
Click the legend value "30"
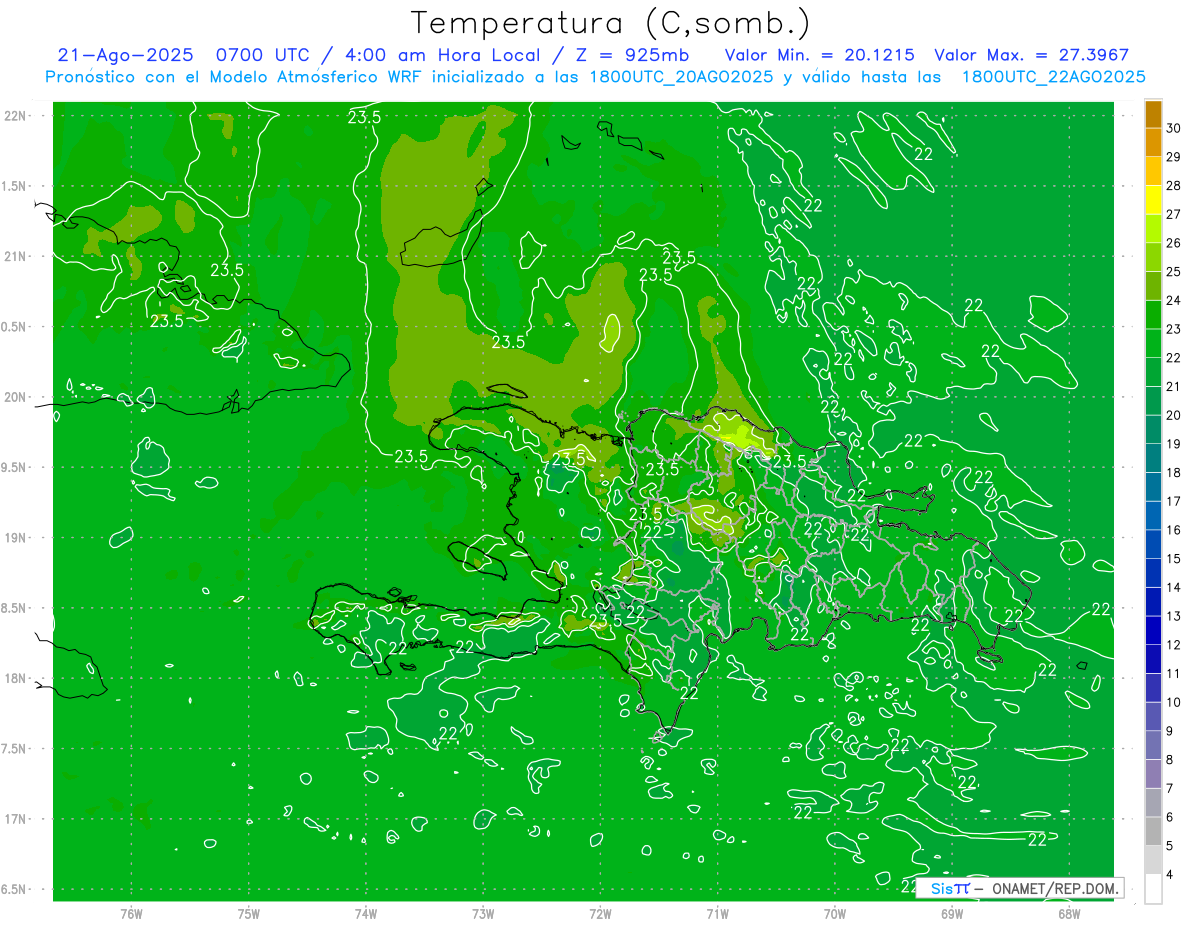pyautogui.click(x=1174, y=128)
